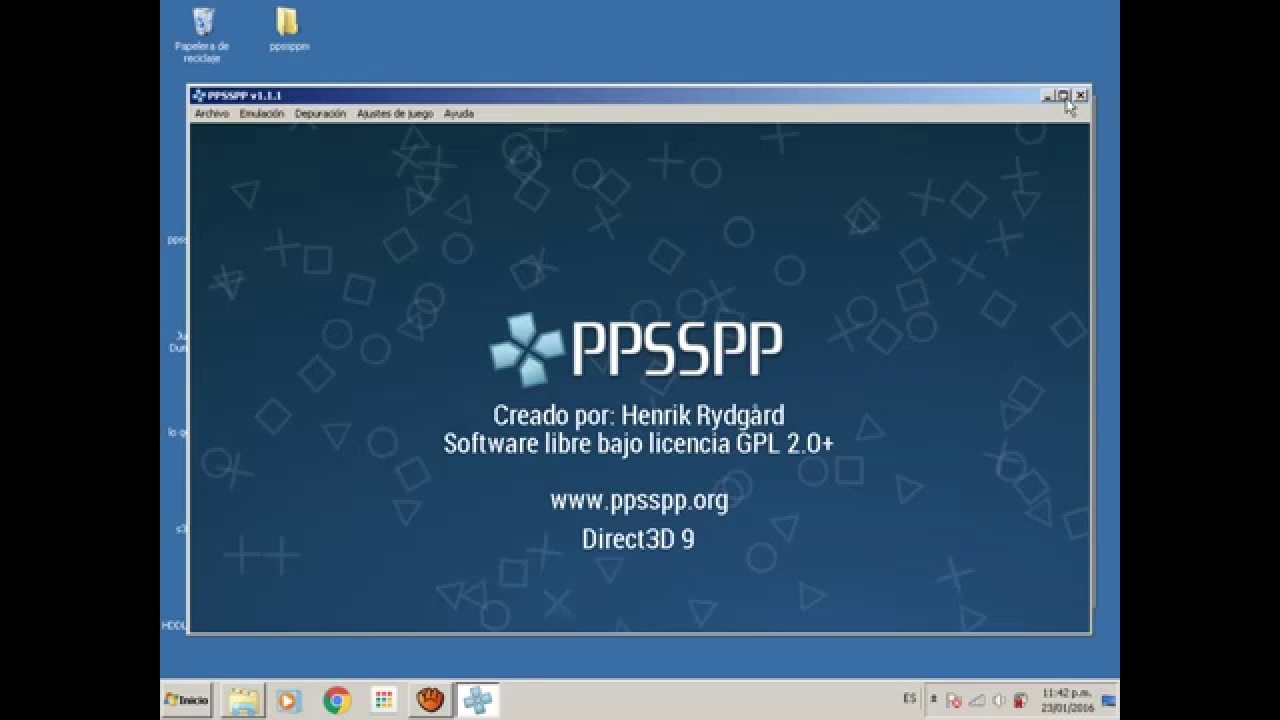The width and height of the screenshot is (1280, 720).
Task: Open the Archivo menu
Action: tap(211, 113)
